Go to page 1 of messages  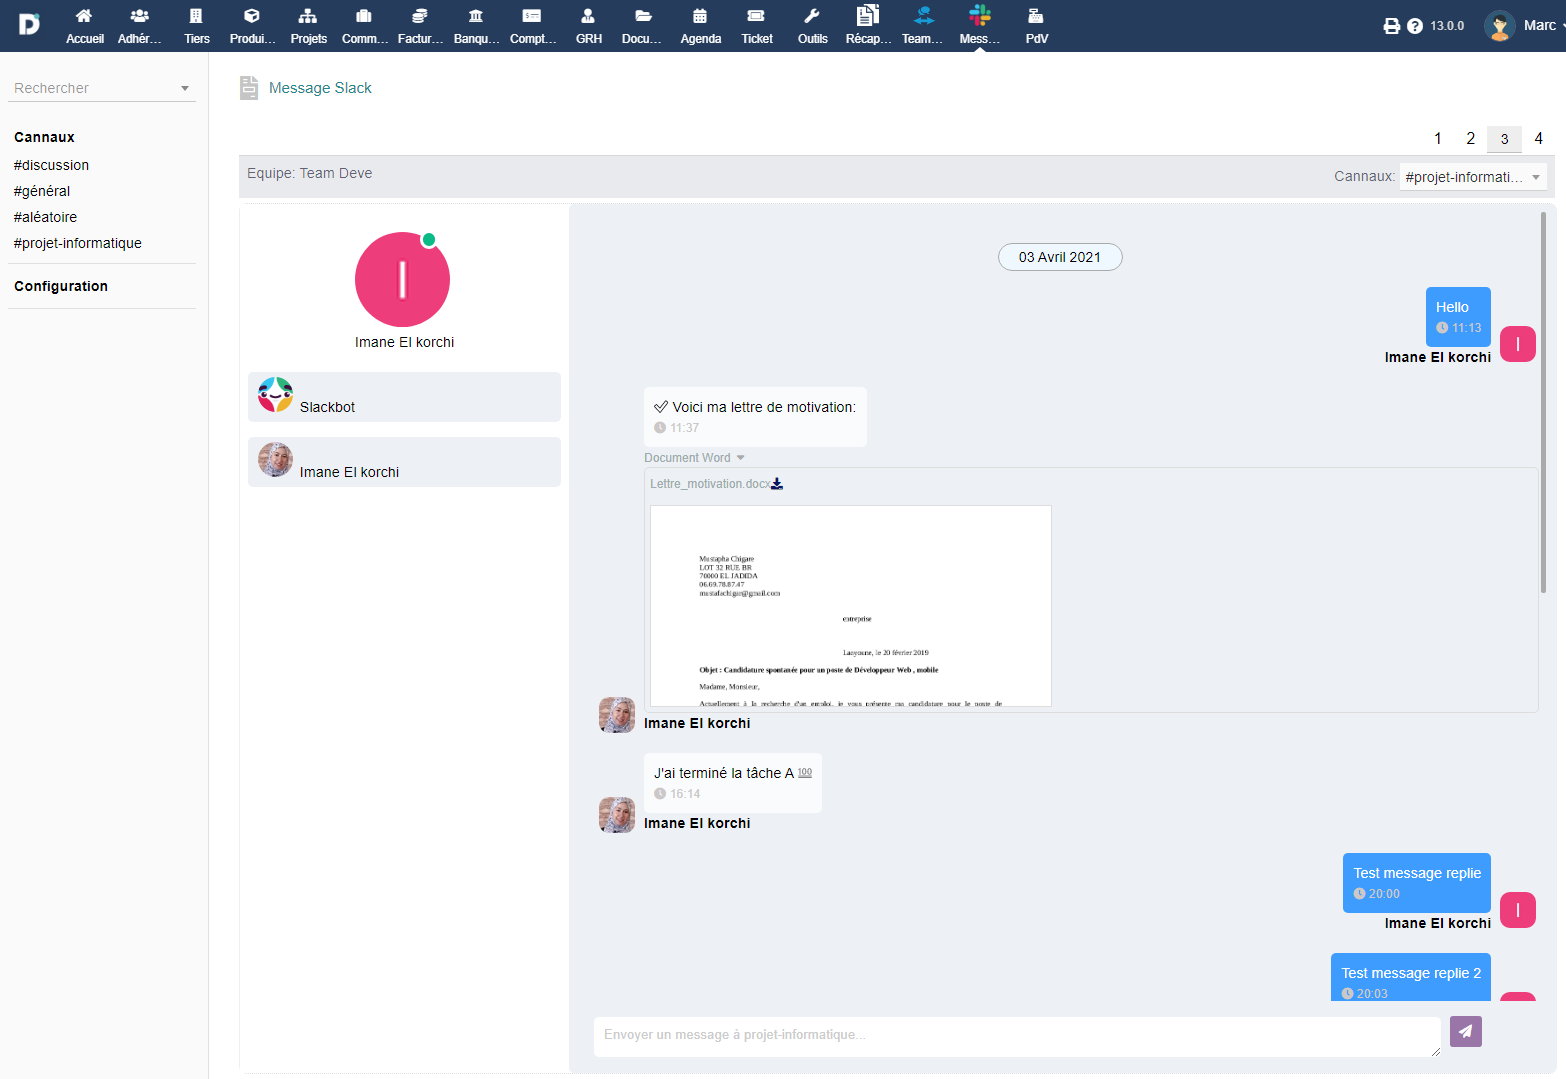(1438, 139)
